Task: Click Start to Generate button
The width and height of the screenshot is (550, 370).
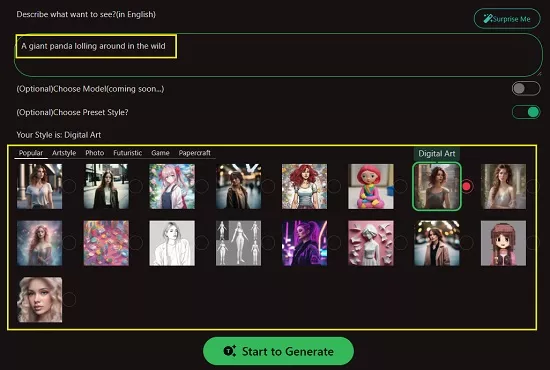Action: [278, 351]
